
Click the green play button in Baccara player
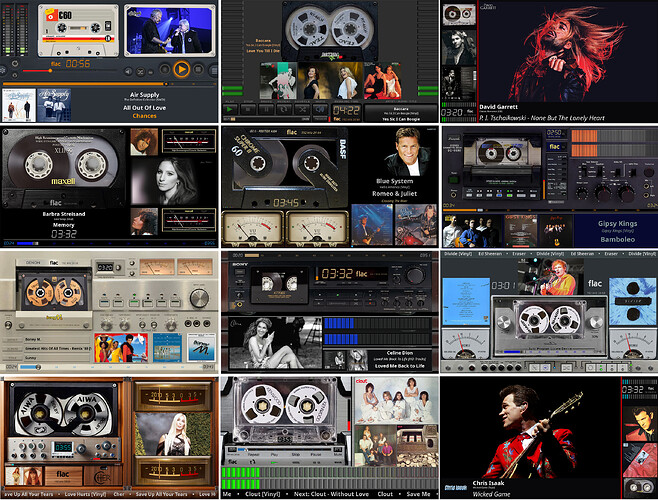230,109
